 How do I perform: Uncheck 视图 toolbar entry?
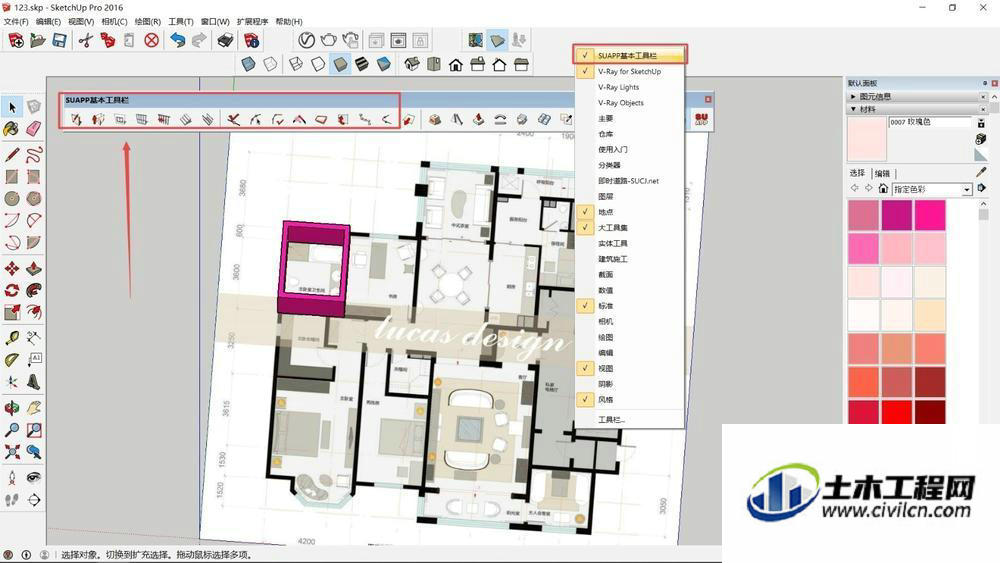[x=629, y=368]
